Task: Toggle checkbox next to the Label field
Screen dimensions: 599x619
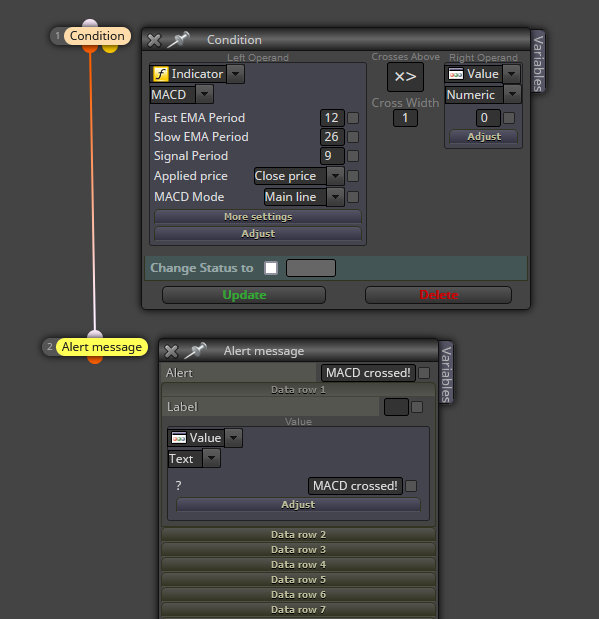Action: (x=417, y=407)
